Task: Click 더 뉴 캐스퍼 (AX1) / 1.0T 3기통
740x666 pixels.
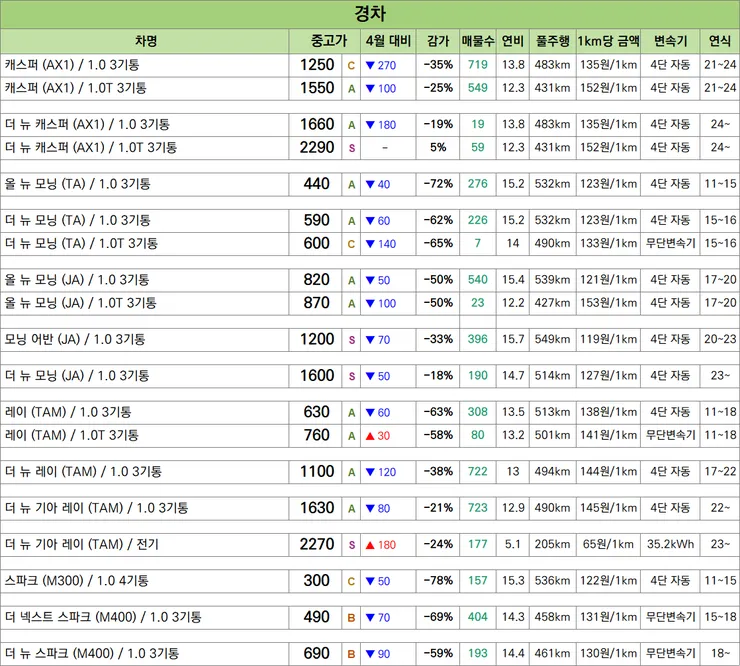Action: coord(91,147)
